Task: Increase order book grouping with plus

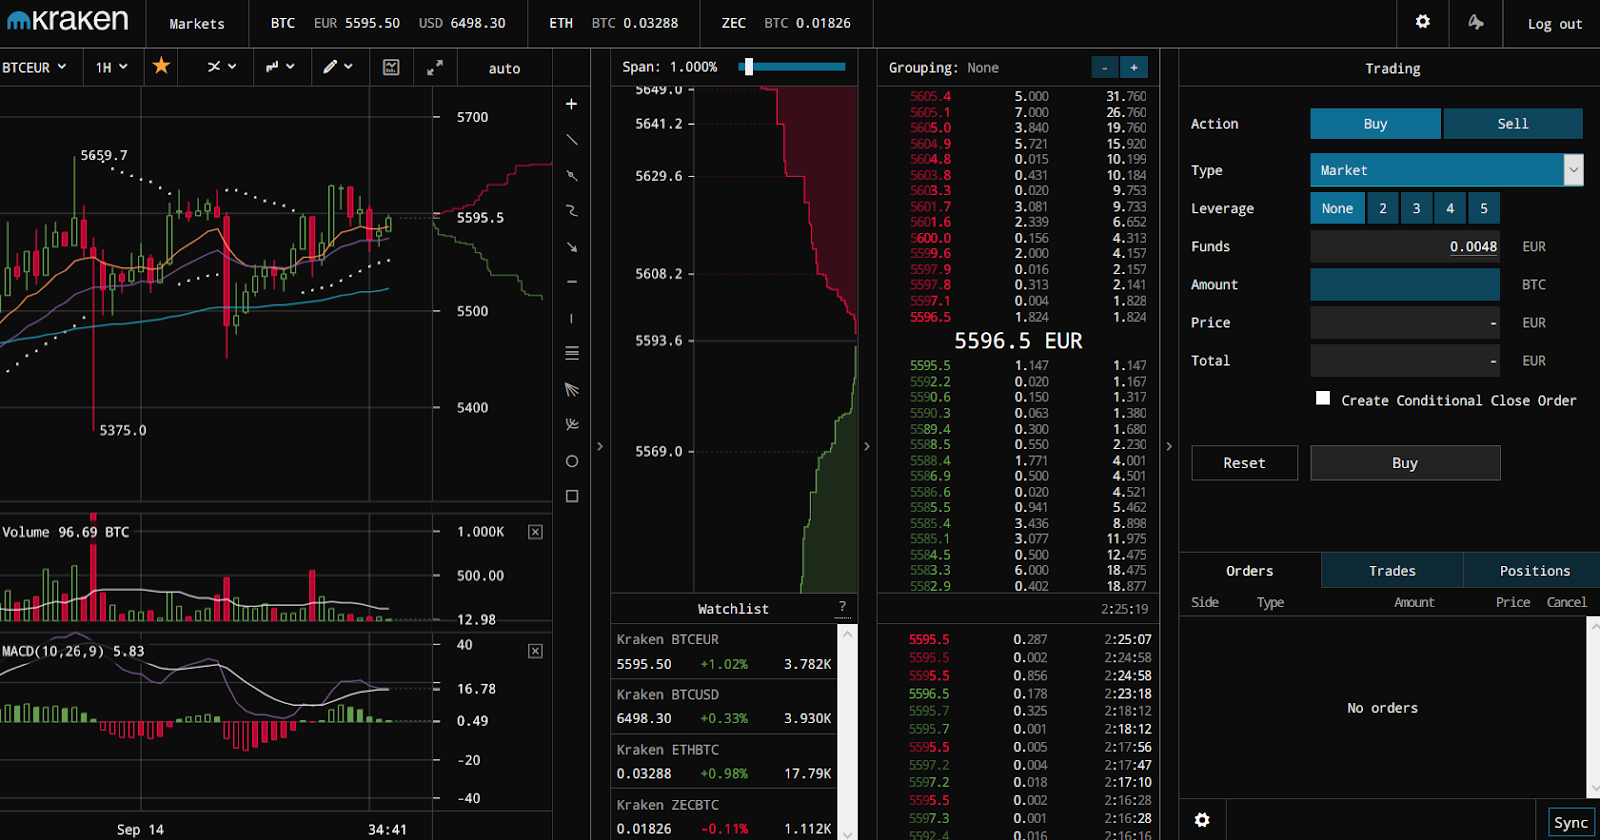Action: (x=1134, y=67)
